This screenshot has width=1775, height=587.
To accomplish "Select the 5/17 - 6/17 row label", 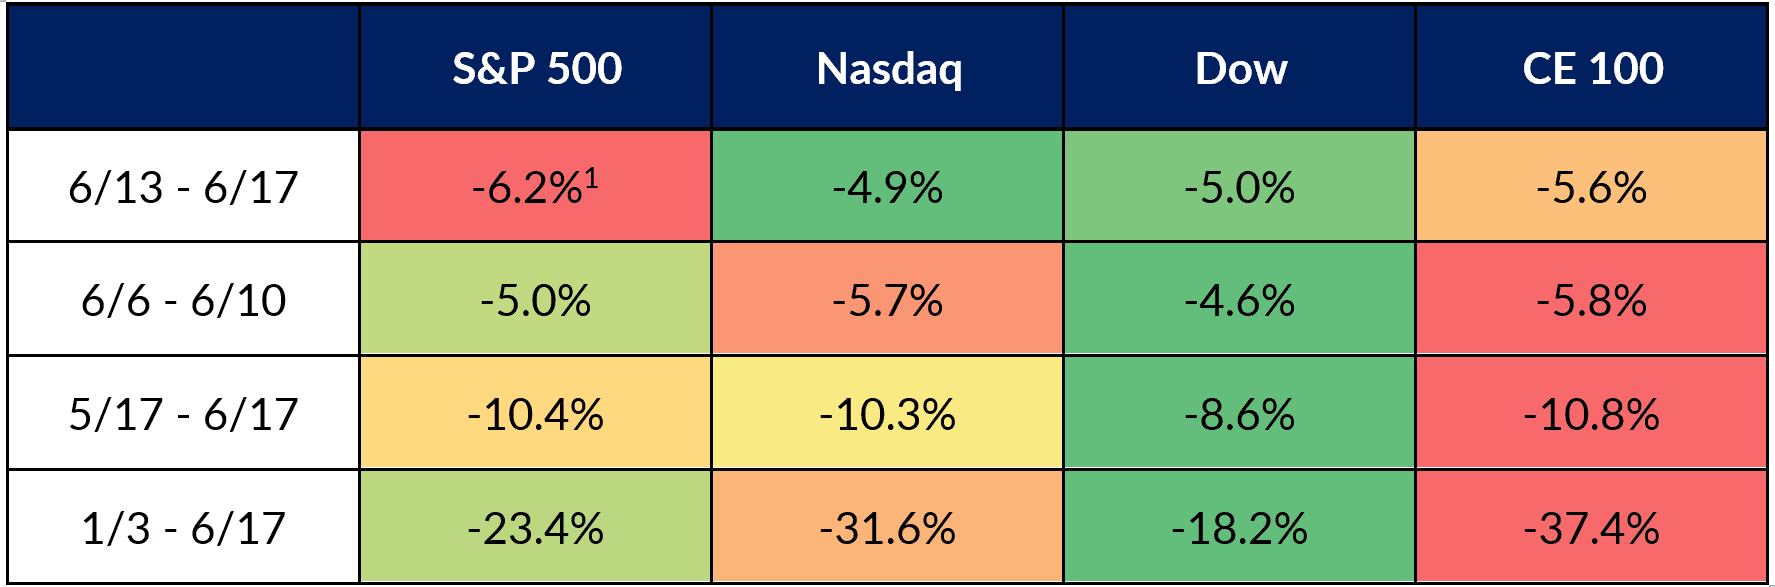I will click(183, 414).
